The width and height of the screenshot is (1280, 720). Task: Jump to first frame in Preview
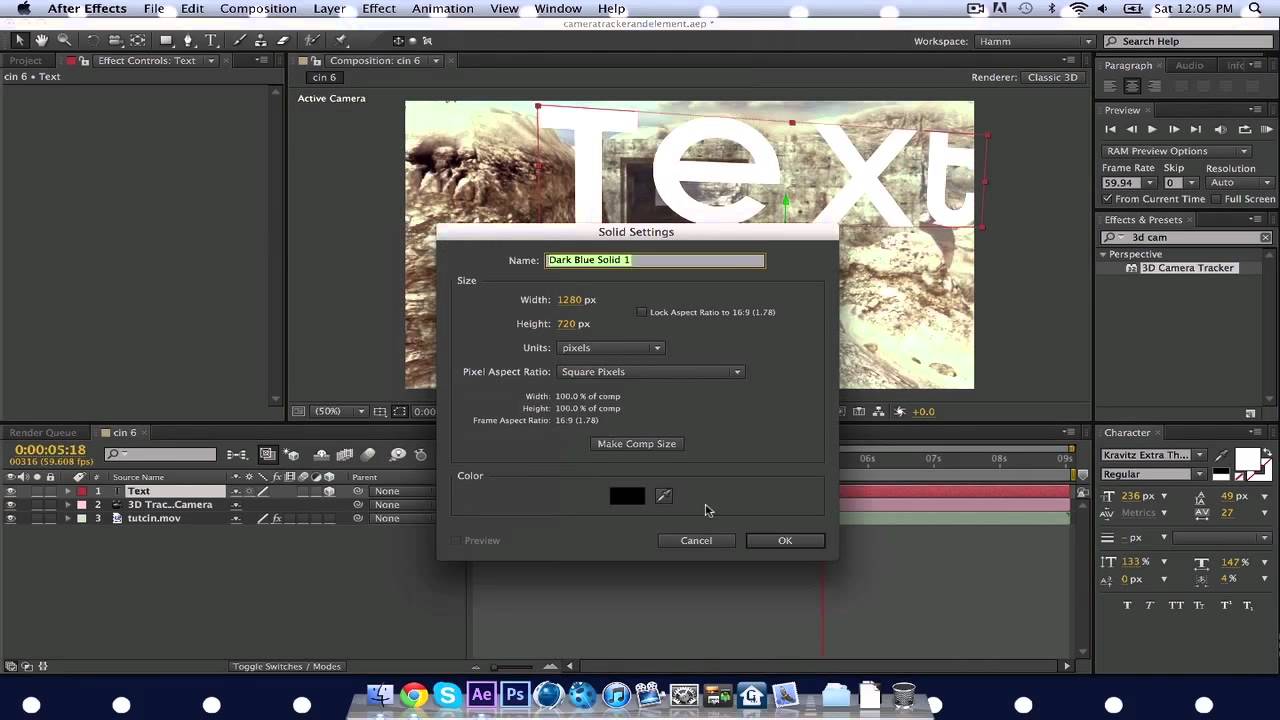point(1110,129)
